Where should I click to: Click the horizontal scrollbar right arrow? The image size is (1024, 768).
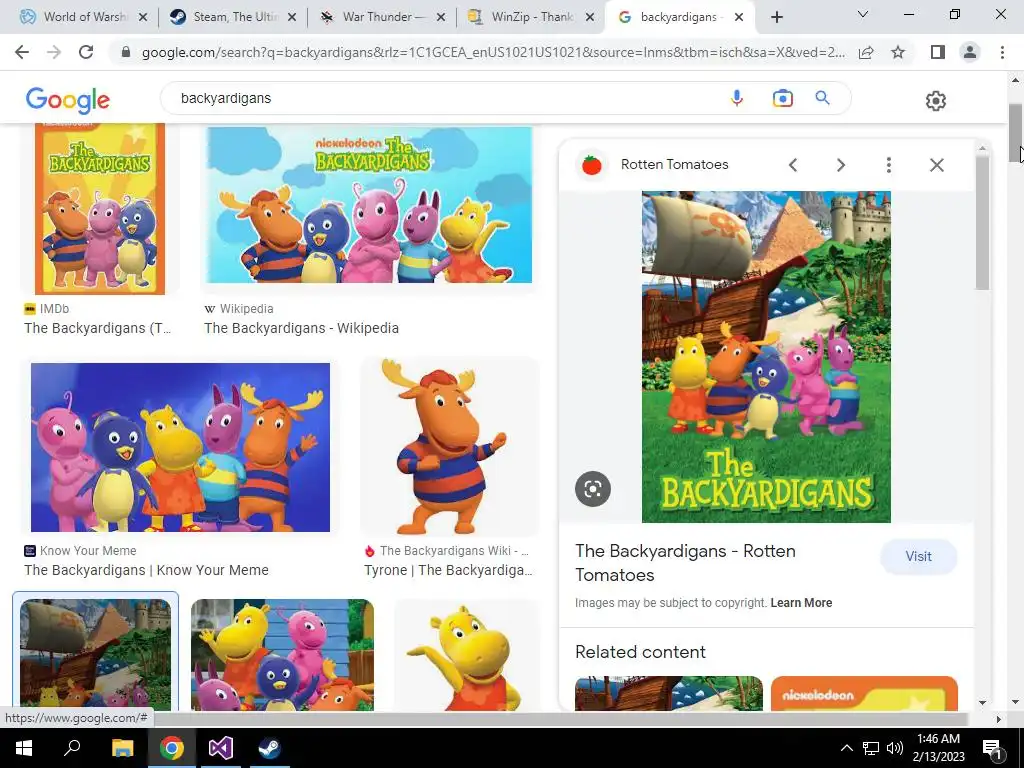click(998, 718)
